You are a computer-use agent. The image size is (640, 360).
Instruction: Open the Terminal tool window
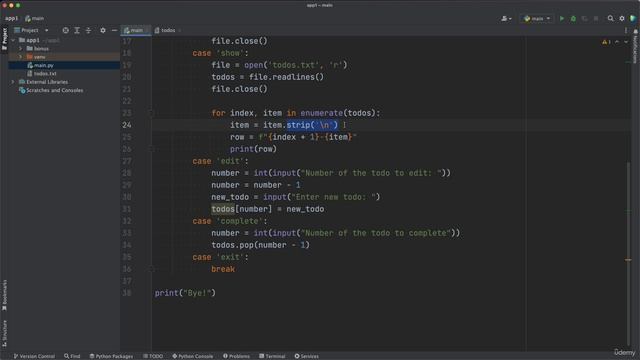(272, 356)
